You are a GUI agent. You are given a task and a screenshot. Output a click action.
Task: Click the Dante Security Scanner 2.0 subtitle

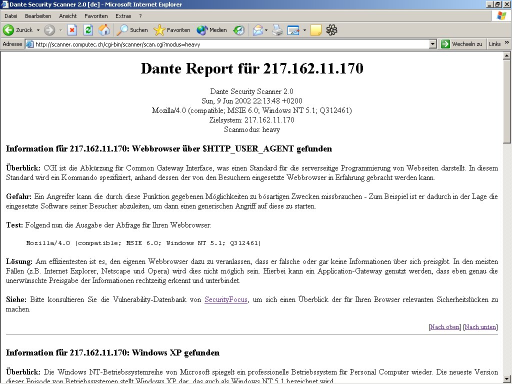coord(252,91)
